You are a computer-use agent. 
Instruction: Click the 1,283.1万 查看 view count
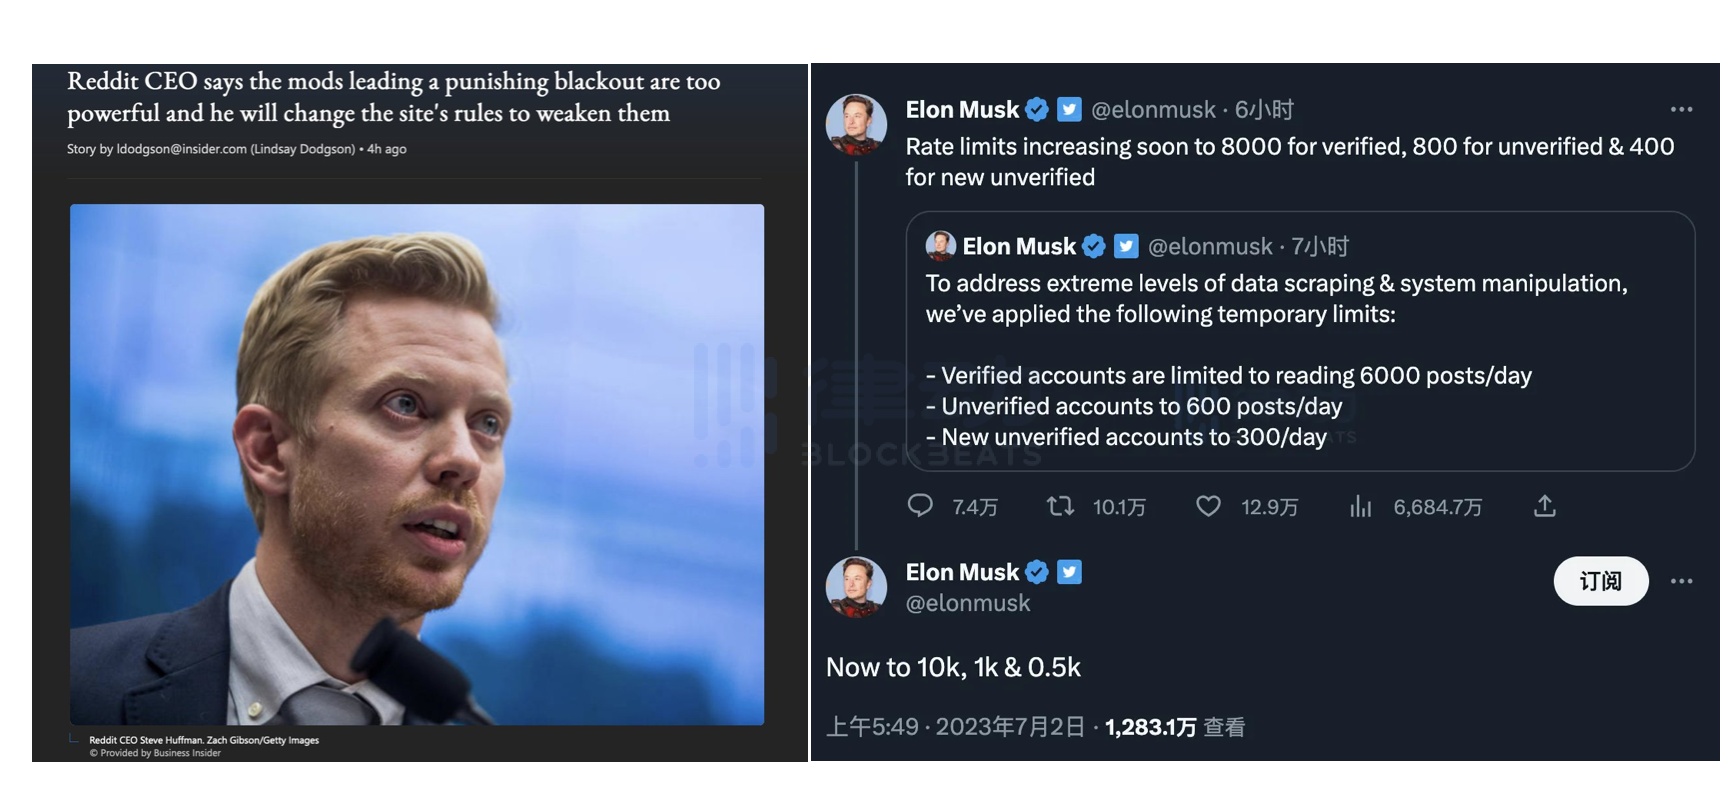[1174, 727]
